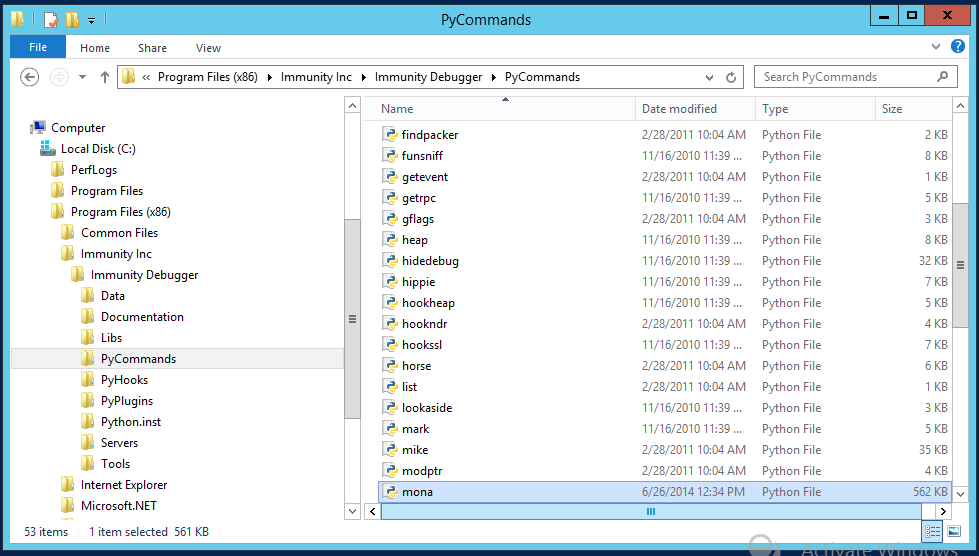Viewport: 979px width, 556px height.
Task: Select the file named mark
Action: 415,429
